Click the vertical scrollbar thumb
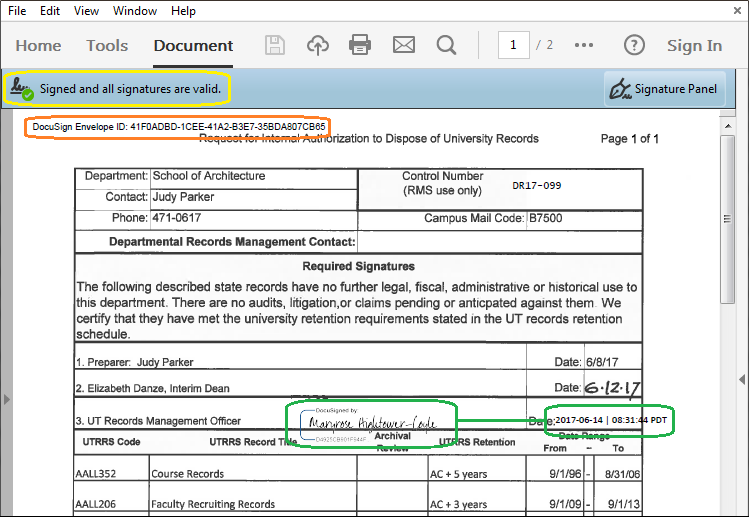 click(728, 219)
